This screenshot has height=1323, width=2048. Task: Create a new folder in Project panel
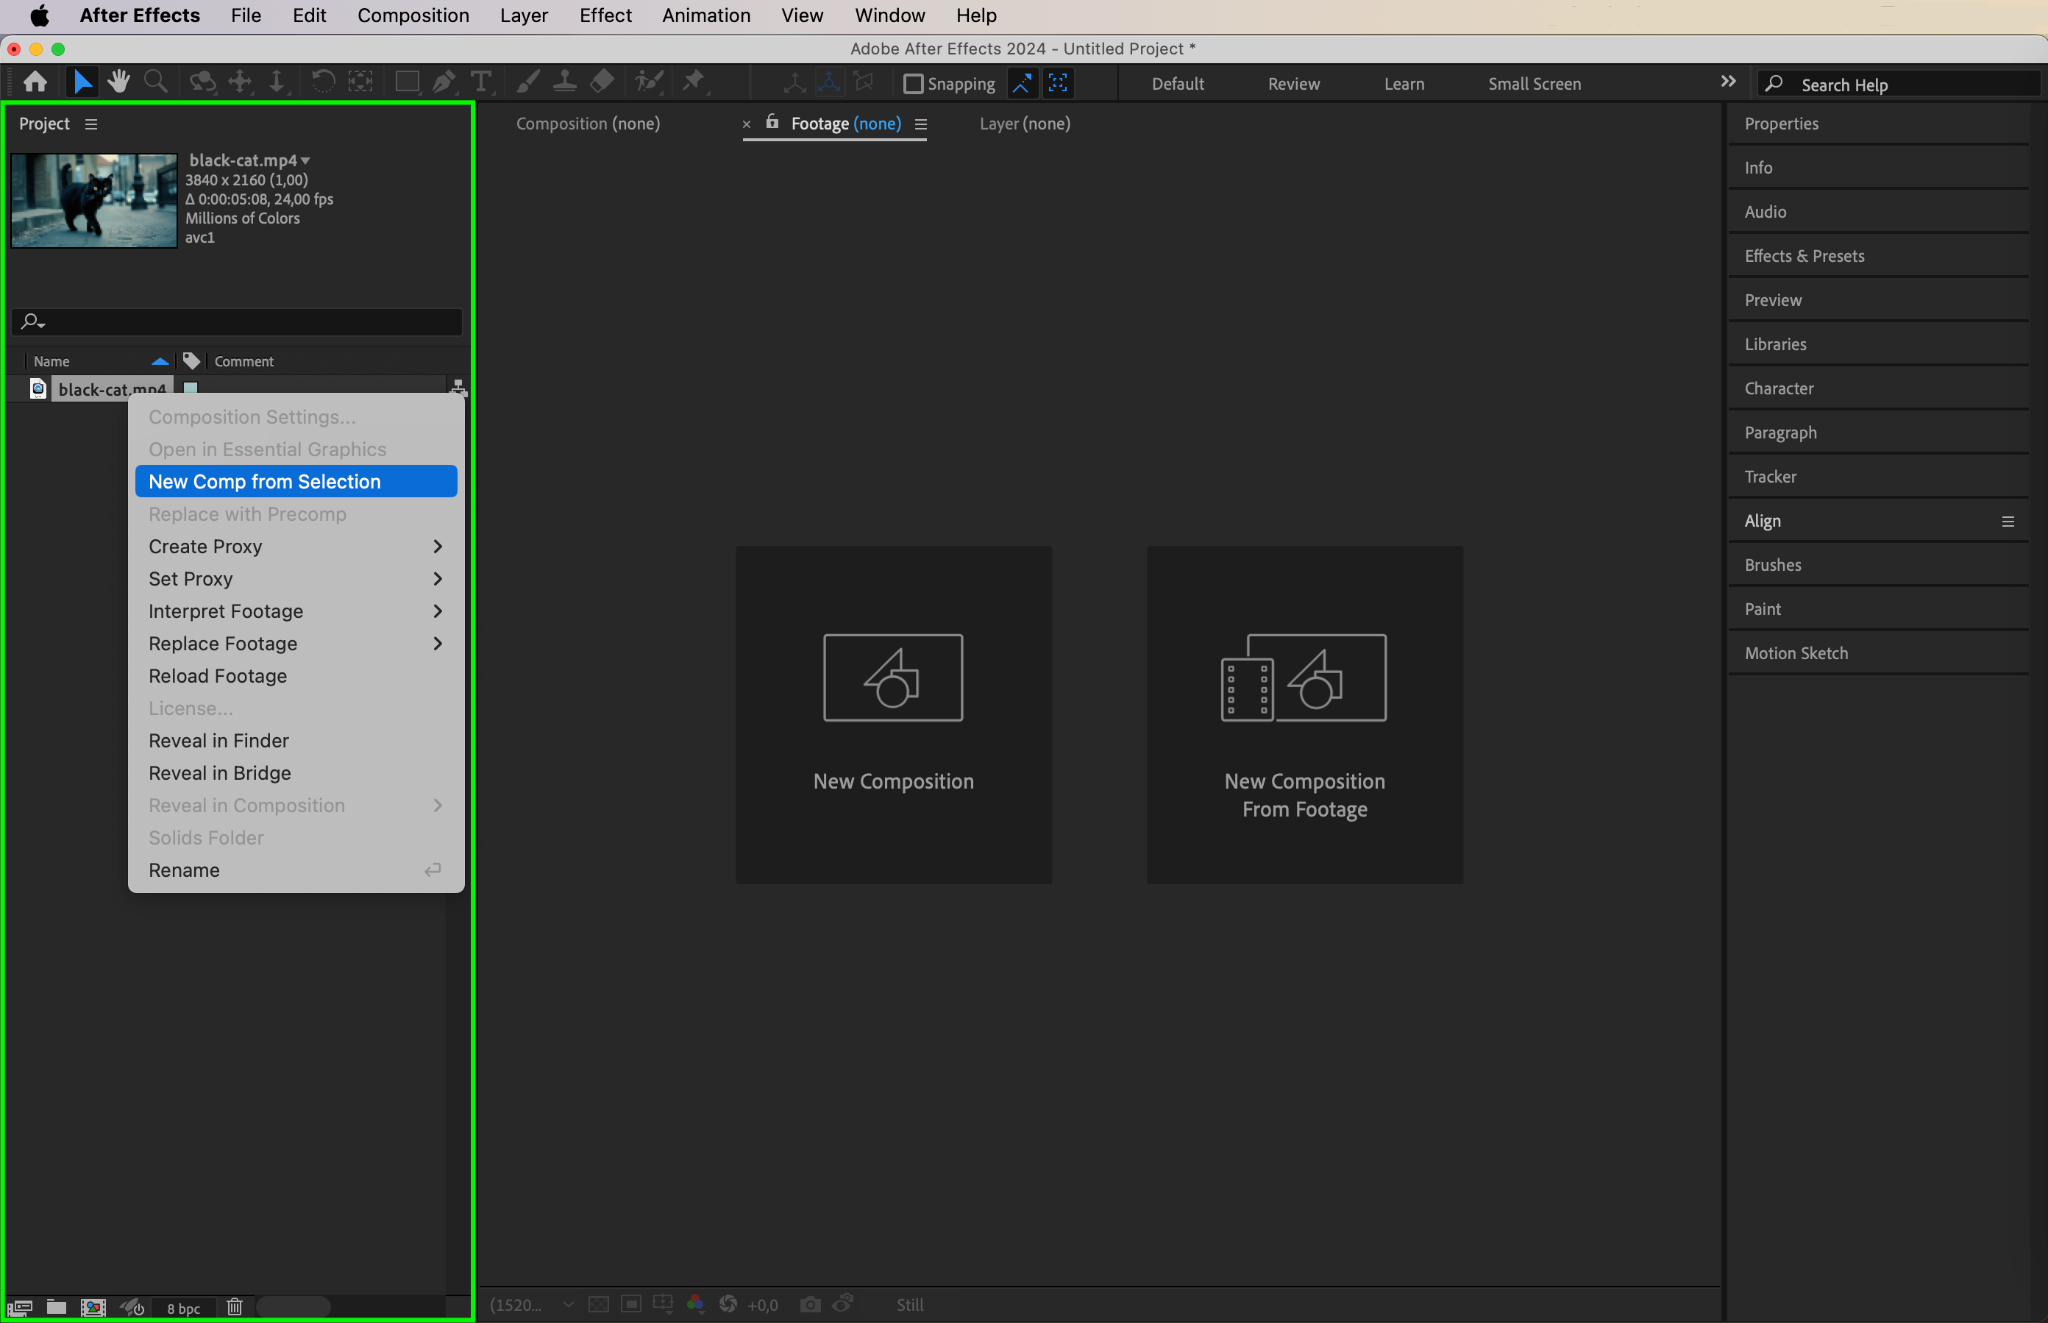tap(57, 1307)
